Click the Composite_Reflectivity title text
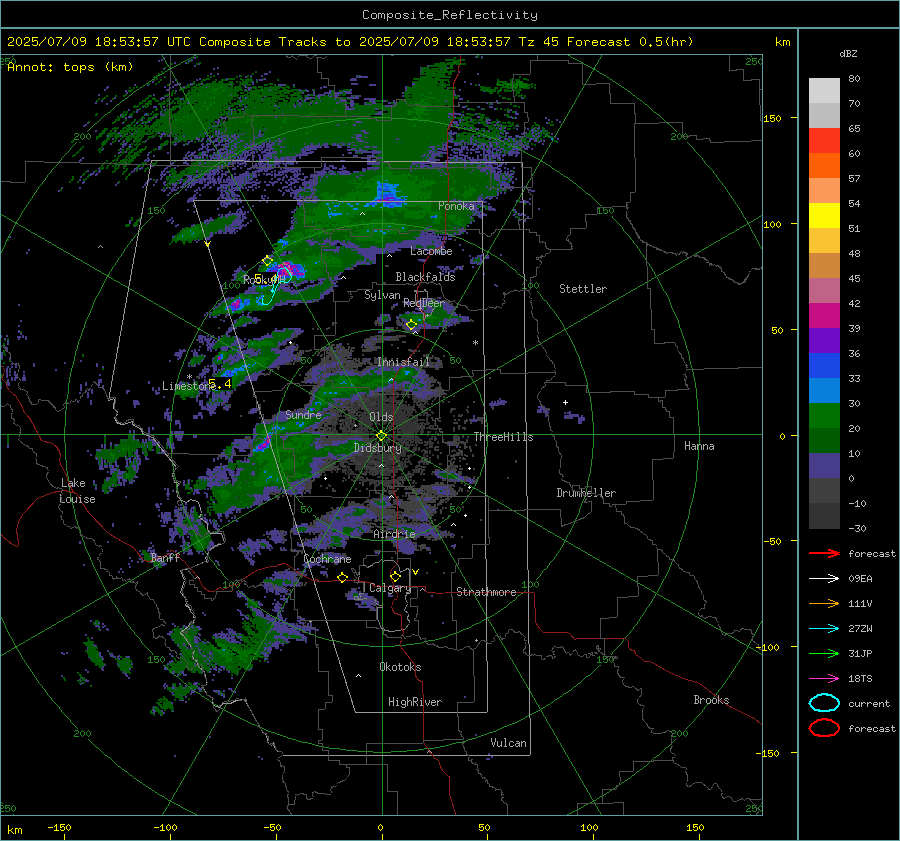This screenshot has height=841, width=900. [450, 15]
